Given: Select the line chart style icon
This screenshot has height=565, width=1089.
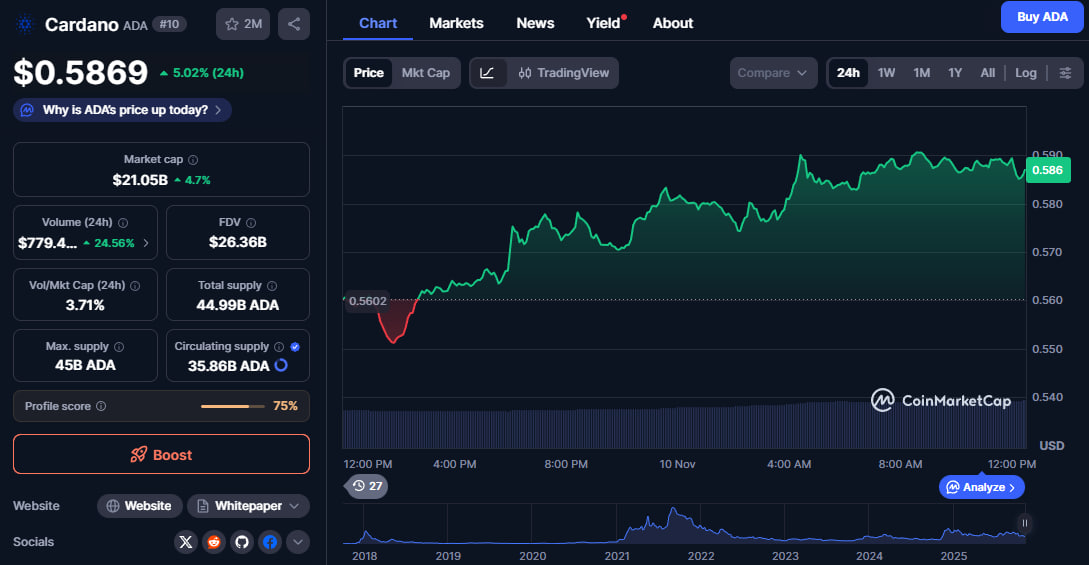Looking at the screenshot, I should coord(487,73).
